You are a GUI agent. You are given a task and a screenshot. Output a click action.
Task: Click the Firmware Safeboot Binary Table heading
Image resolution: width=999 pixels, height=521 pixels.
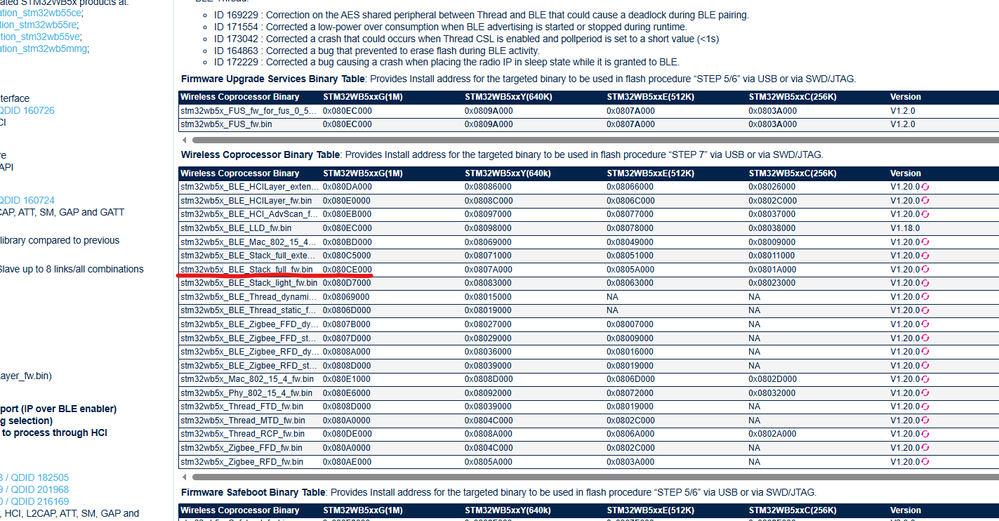253,492
